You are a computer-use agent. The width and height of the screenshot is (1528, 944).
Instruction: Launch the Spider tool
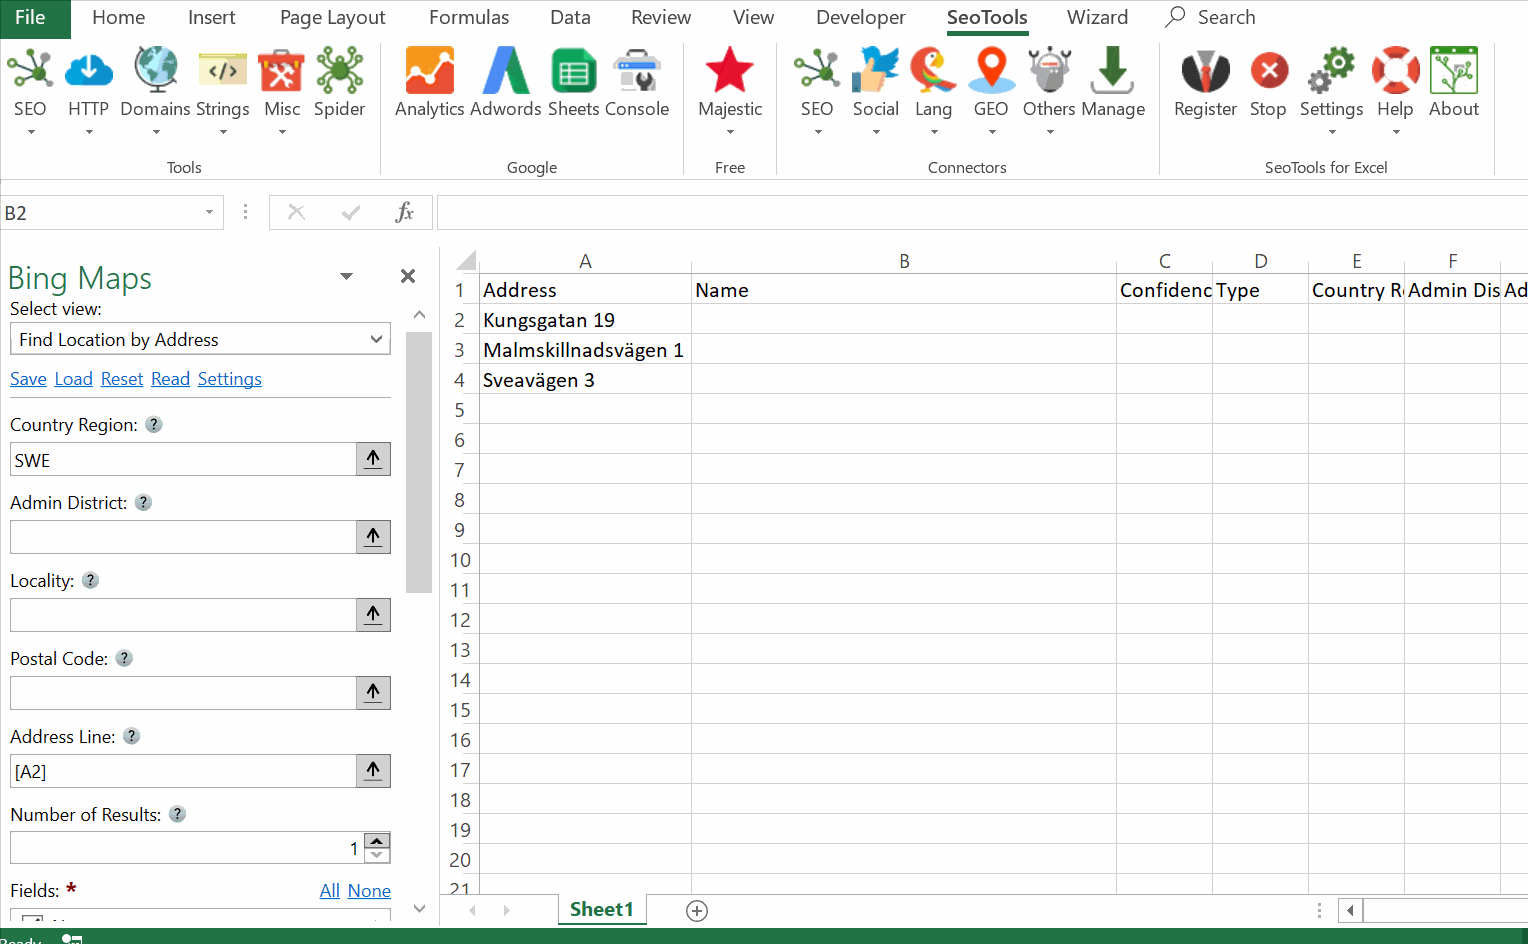(x=340, y=84)
